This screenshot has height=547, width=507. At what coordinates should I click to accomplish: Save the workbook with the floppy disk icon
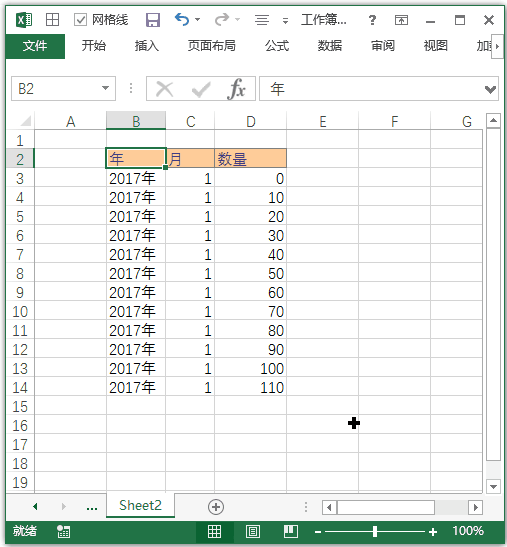pos(152,20)
